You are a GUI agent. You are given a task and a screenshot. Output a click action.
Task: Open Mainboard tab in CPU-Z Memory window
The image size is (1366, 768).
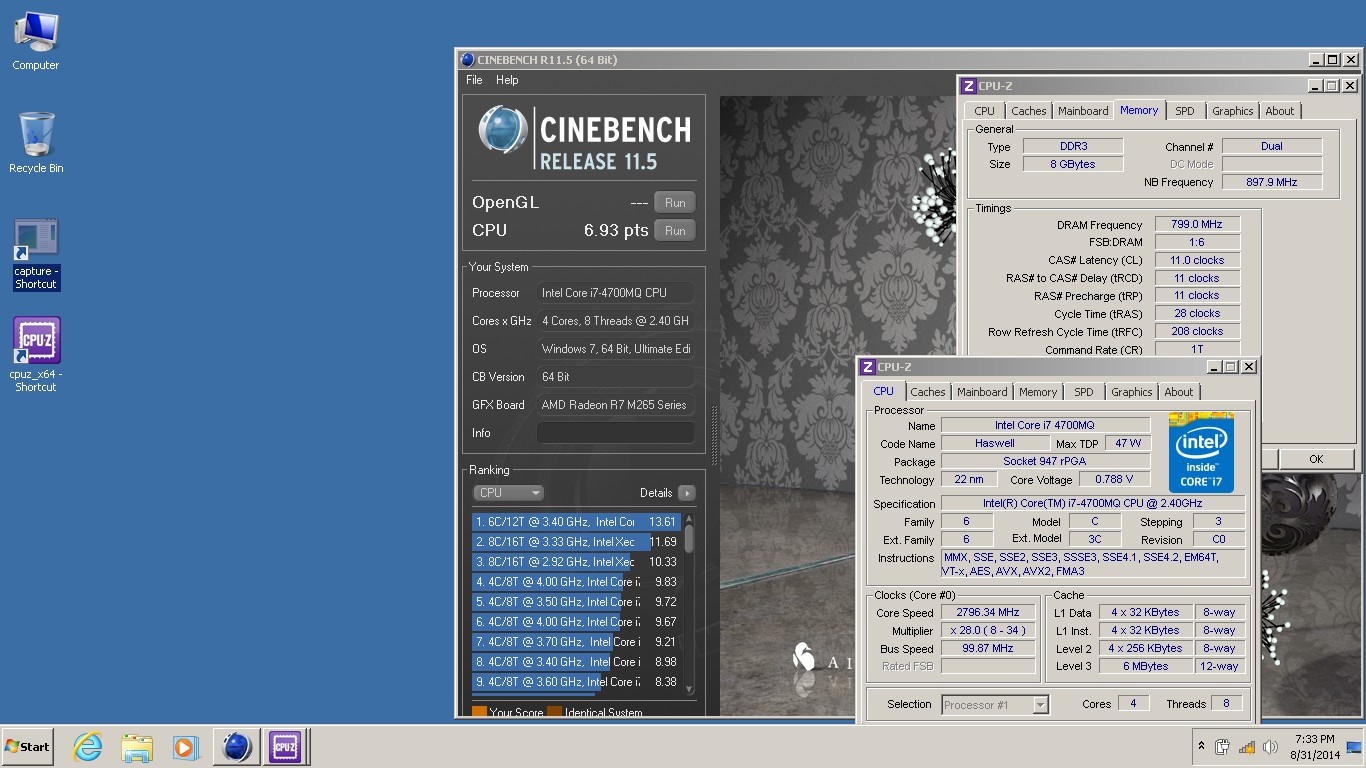click(1083, 111)
